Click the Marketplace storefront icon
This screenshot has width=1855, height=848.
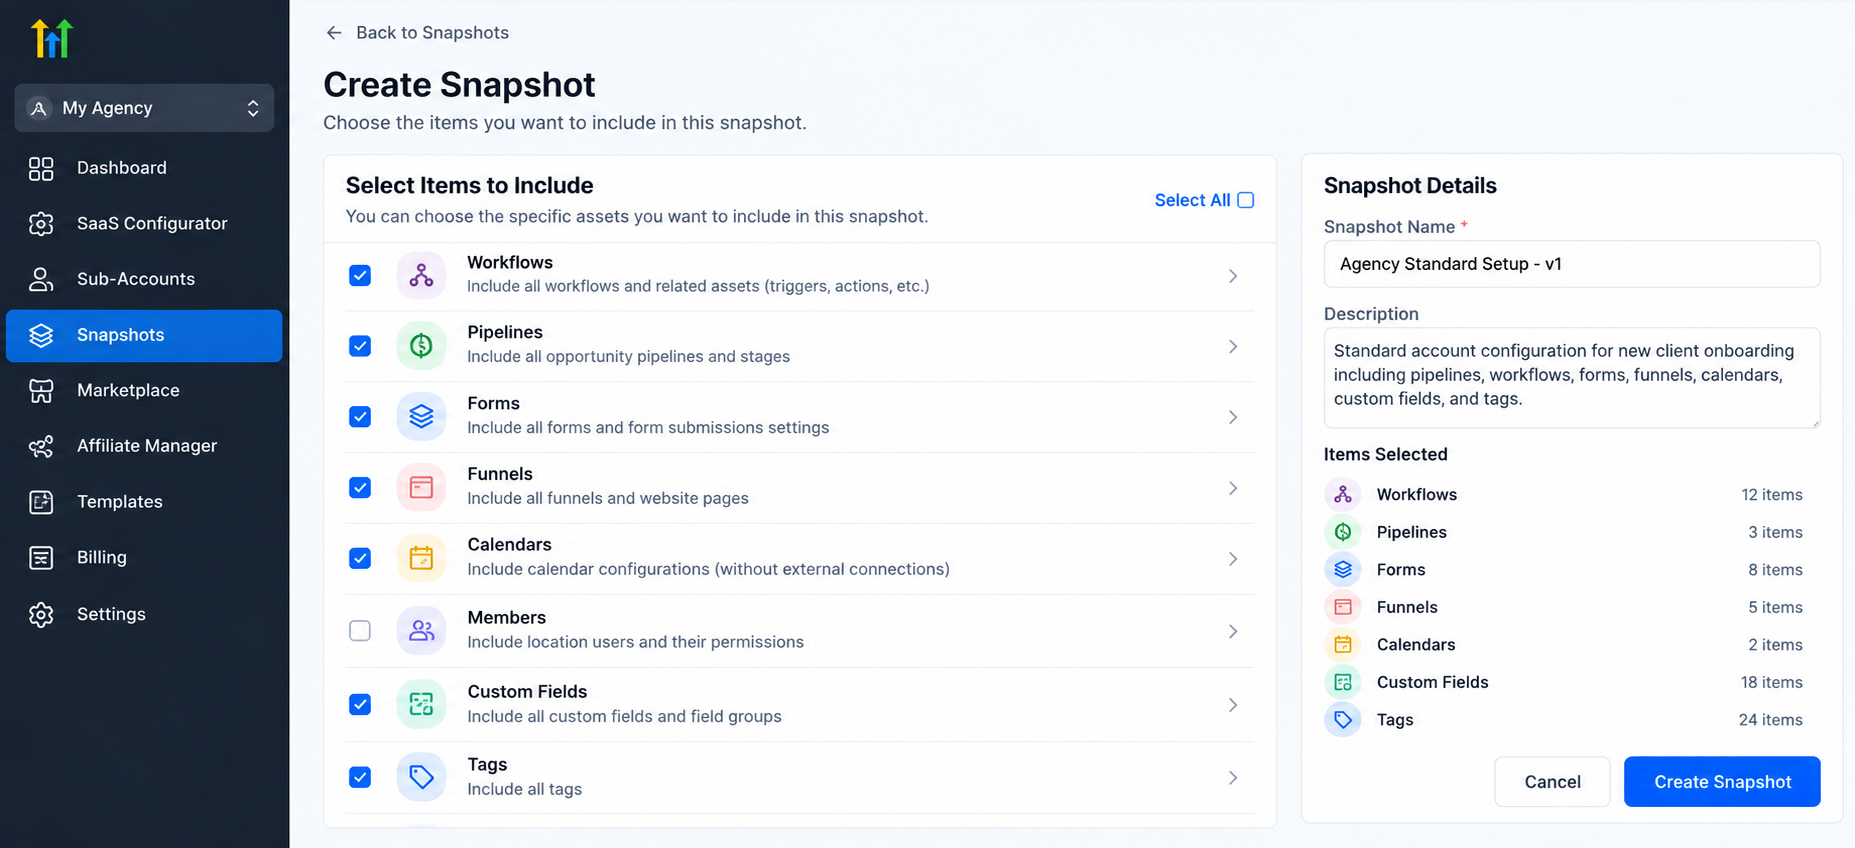pyautogui.click(x=41, y=390)
